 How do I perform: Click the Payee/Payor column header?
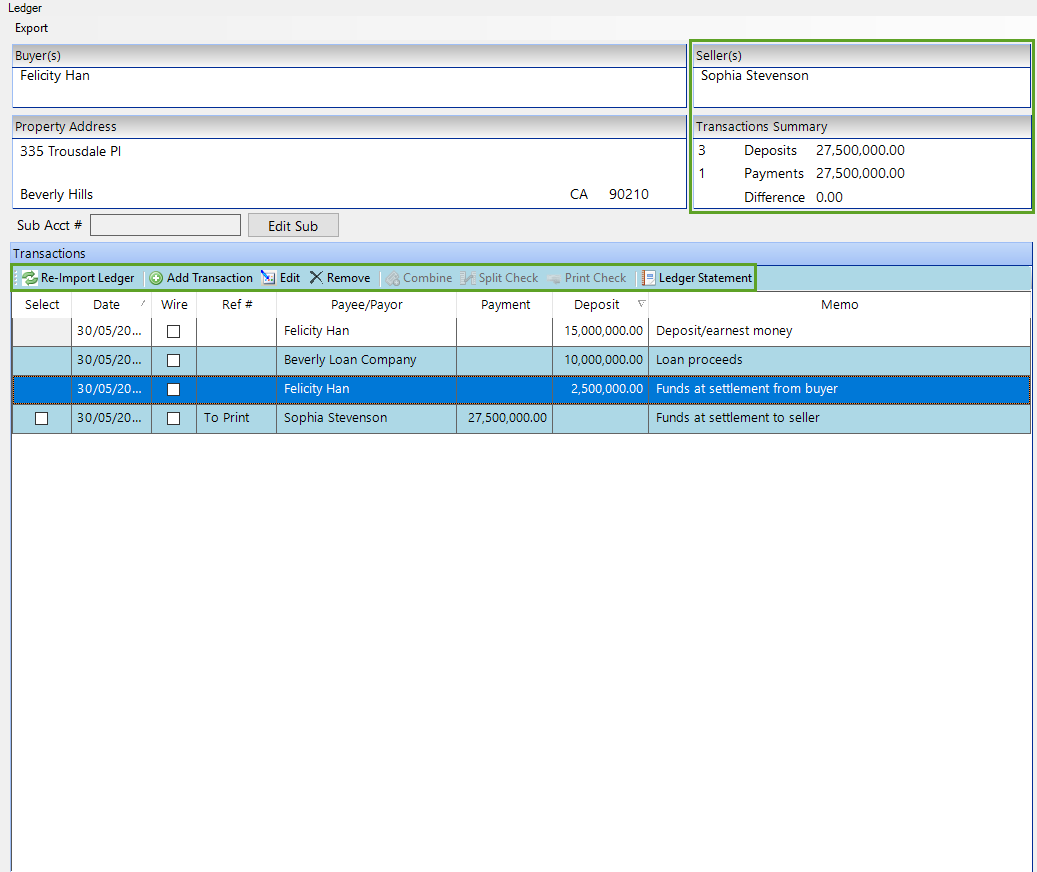366,305
